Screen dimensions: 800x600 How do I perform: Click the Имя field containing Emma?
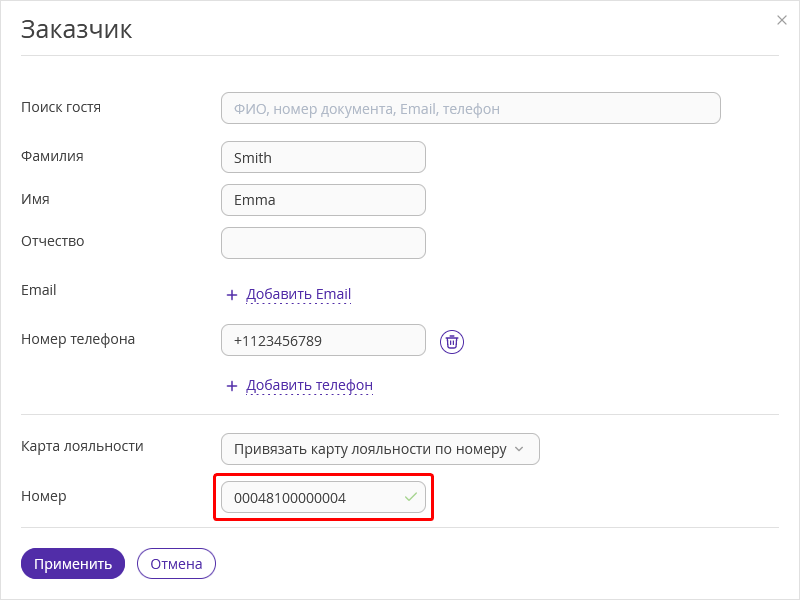(x=323, y=200)
